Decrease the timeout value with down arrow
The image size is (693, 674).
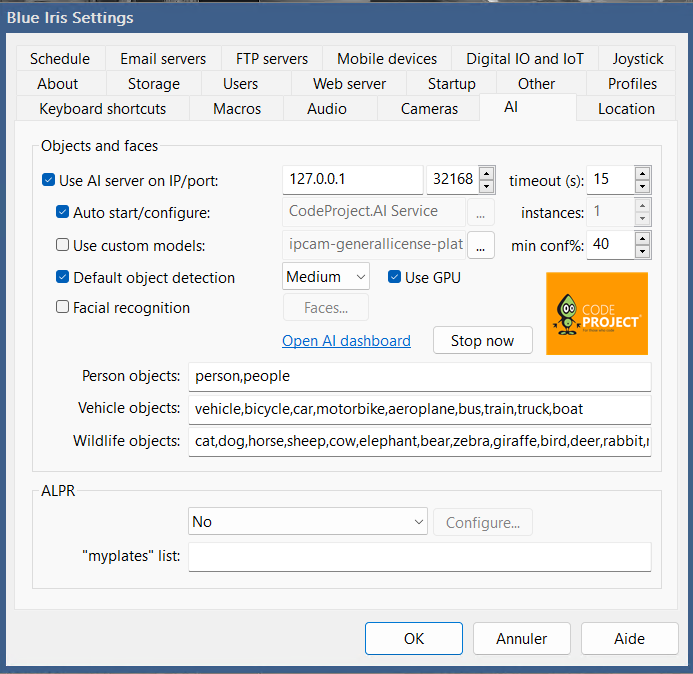coord(642,187)
